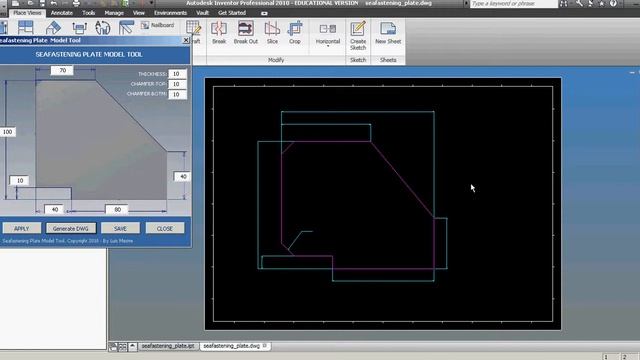Click the Break tool in Modify panel
640x360 pixels.
coord(219,33)
